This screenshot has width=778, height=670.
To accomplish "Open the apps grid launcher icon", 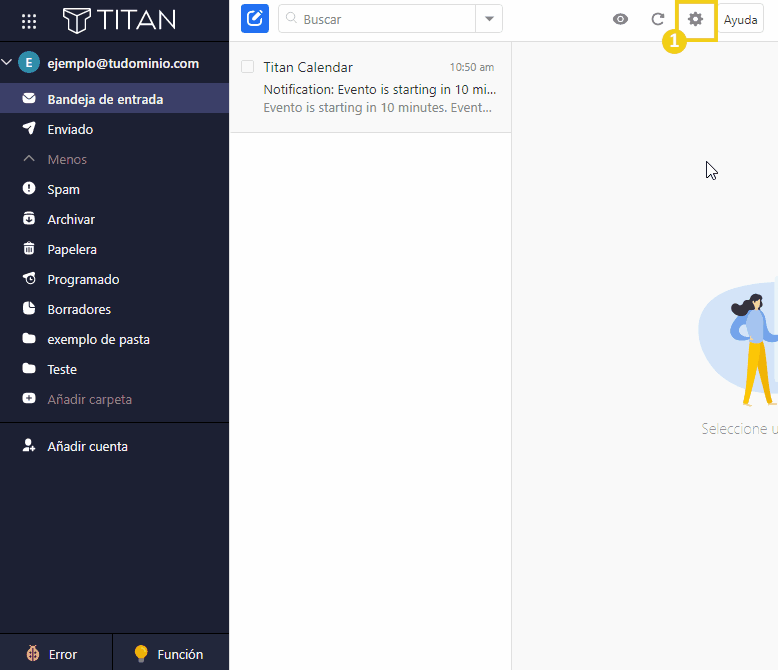I will (29, 21).
